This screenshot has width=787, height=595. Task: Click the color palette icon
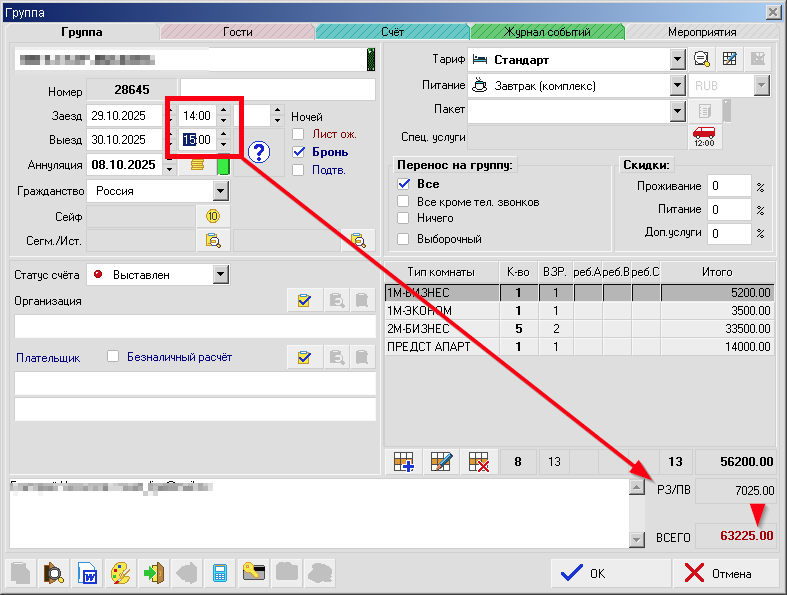[x=120, y=574]
